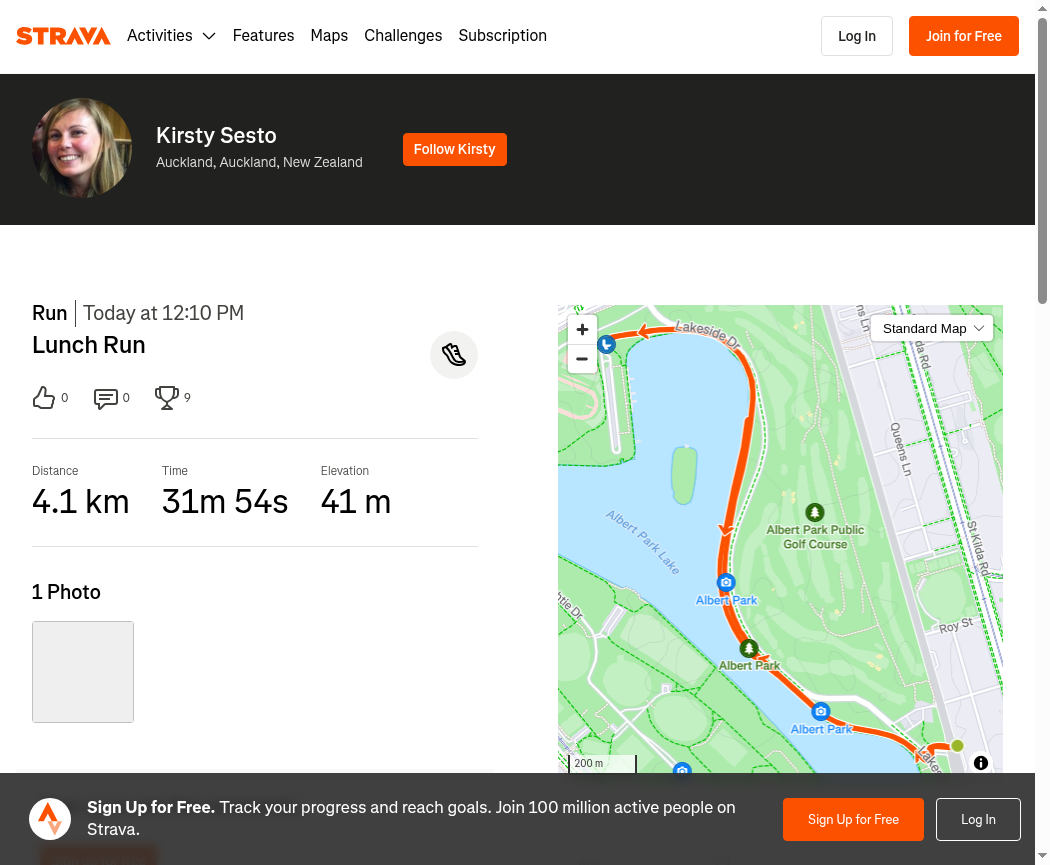Viewport: 1050px width, 865px height.
Task: Open the Maps menu item
Action: (329, 35)
